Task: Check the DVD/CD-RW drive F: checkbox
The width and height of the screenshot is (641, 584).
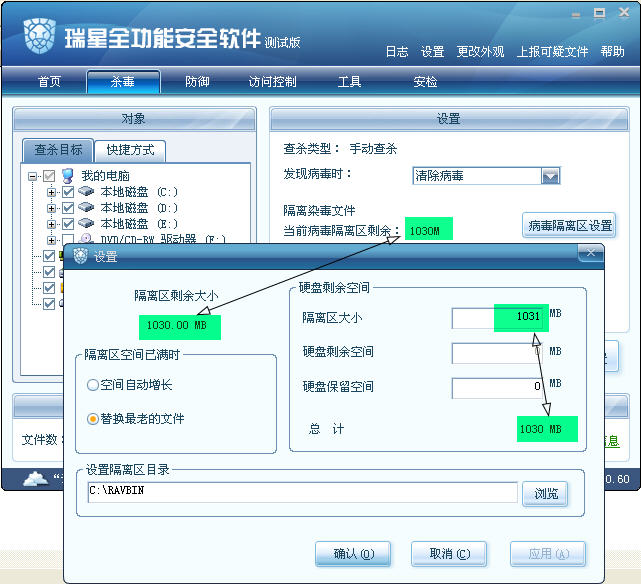Action: [x=68, y=239]
